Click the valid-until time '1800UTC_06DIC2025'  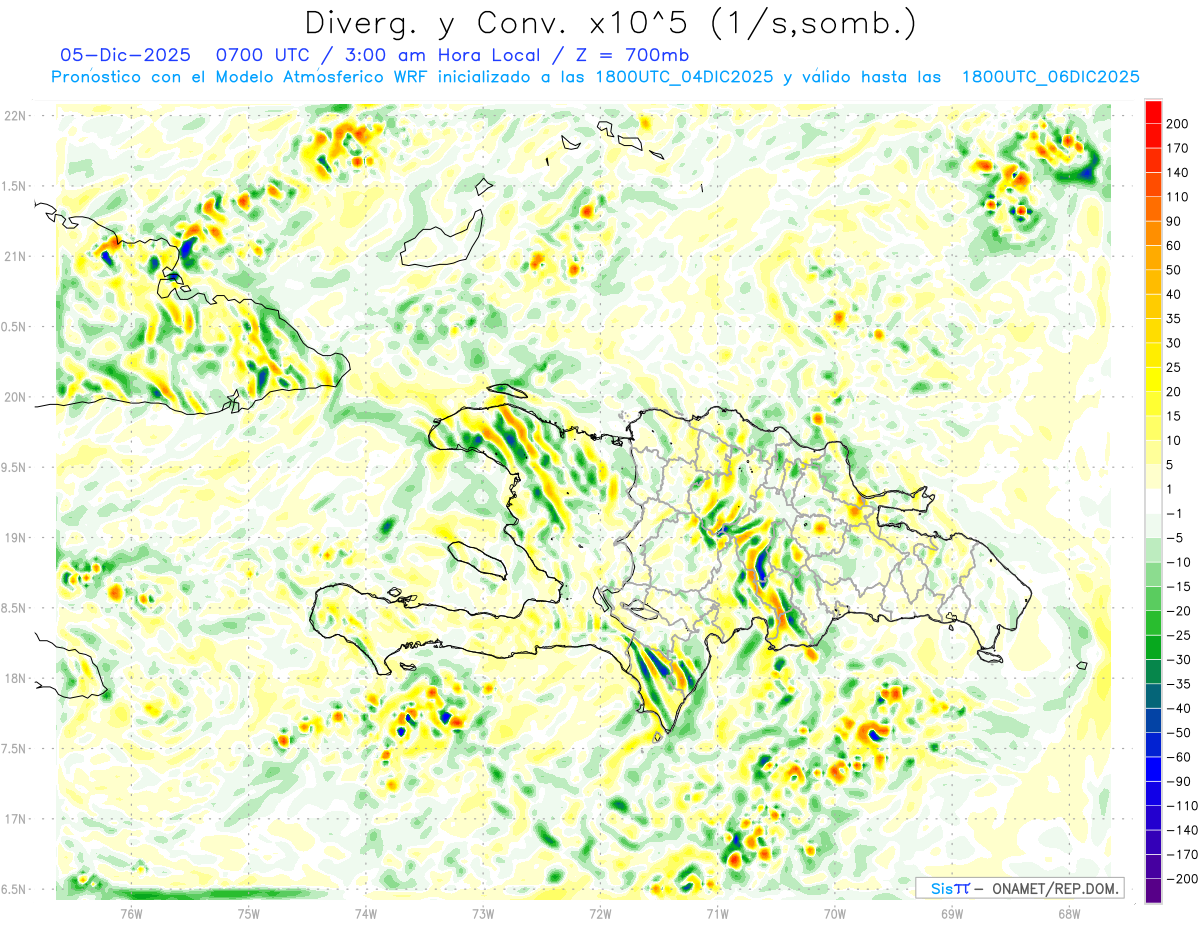tap(1050, 77)
